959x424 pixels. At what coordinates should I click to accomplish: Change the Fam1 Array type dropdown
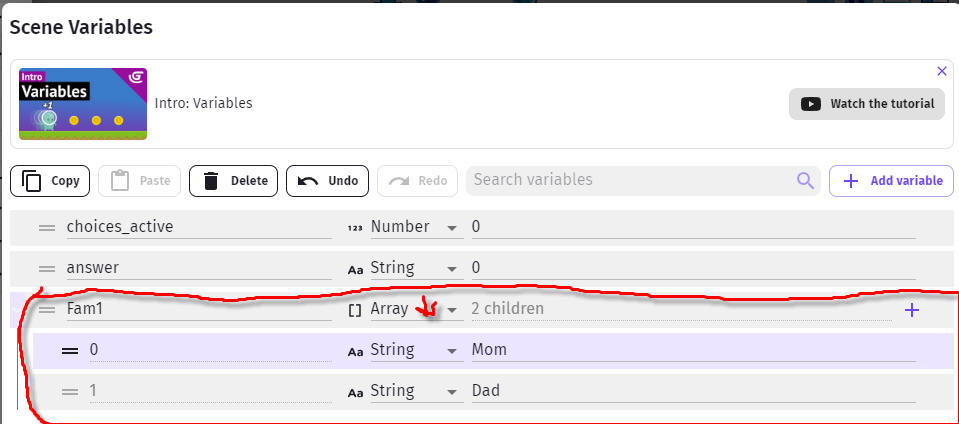coord(413,309)
